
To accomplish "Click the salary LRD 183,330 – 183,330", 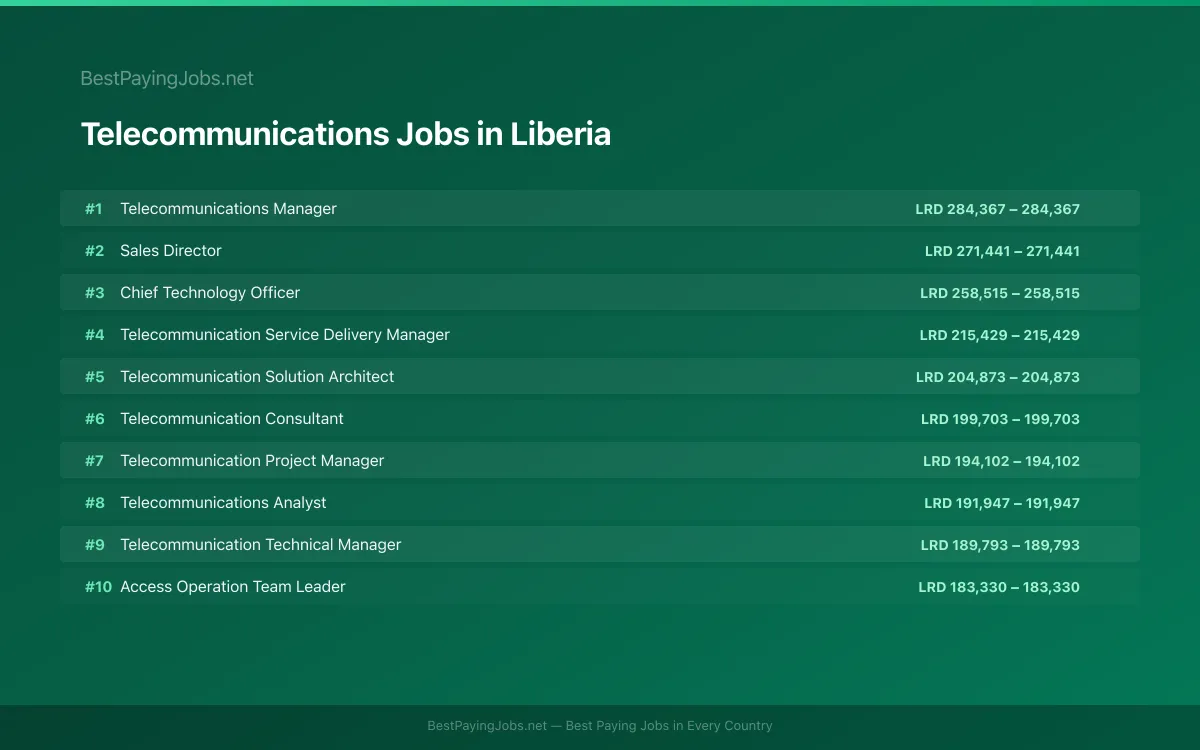I will [999, 587].
